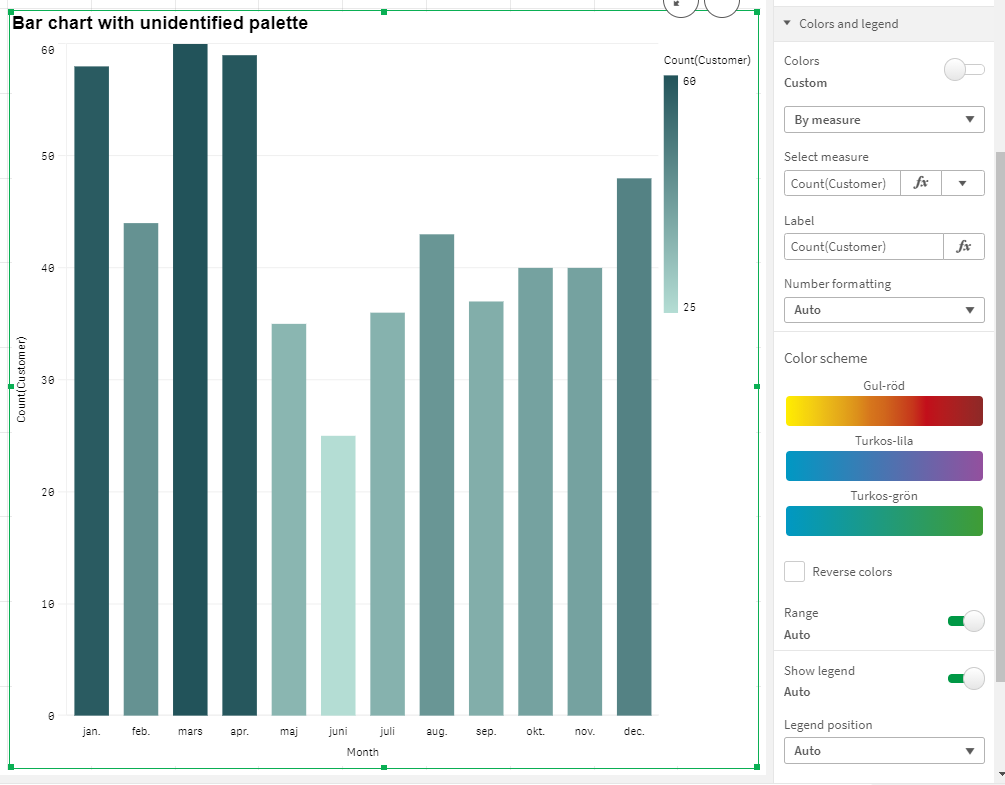Select the Turkos-lila color scheme
The height and width of the screenshot is (785, 1005).
[884, 466]
